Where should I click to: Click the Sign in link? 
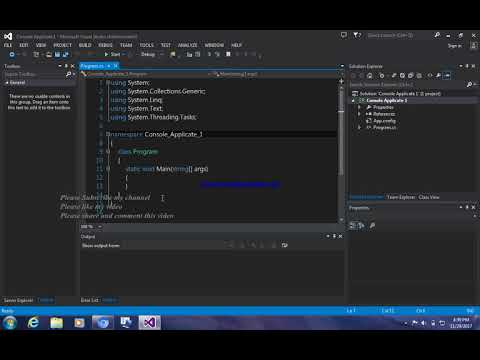click(x=455, y=46)
